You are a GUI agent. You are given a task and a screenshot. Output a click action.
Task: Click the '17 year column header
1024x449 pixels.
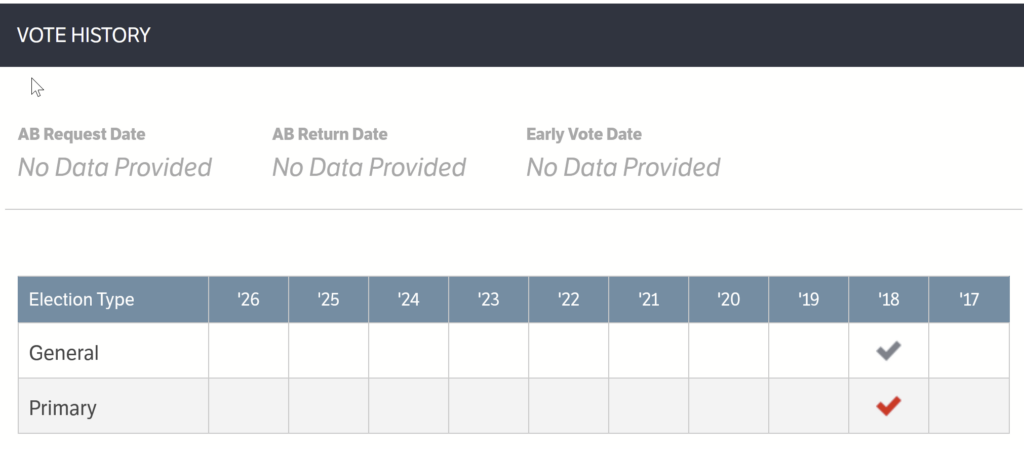pyautogui.click(x=968, y=299)
